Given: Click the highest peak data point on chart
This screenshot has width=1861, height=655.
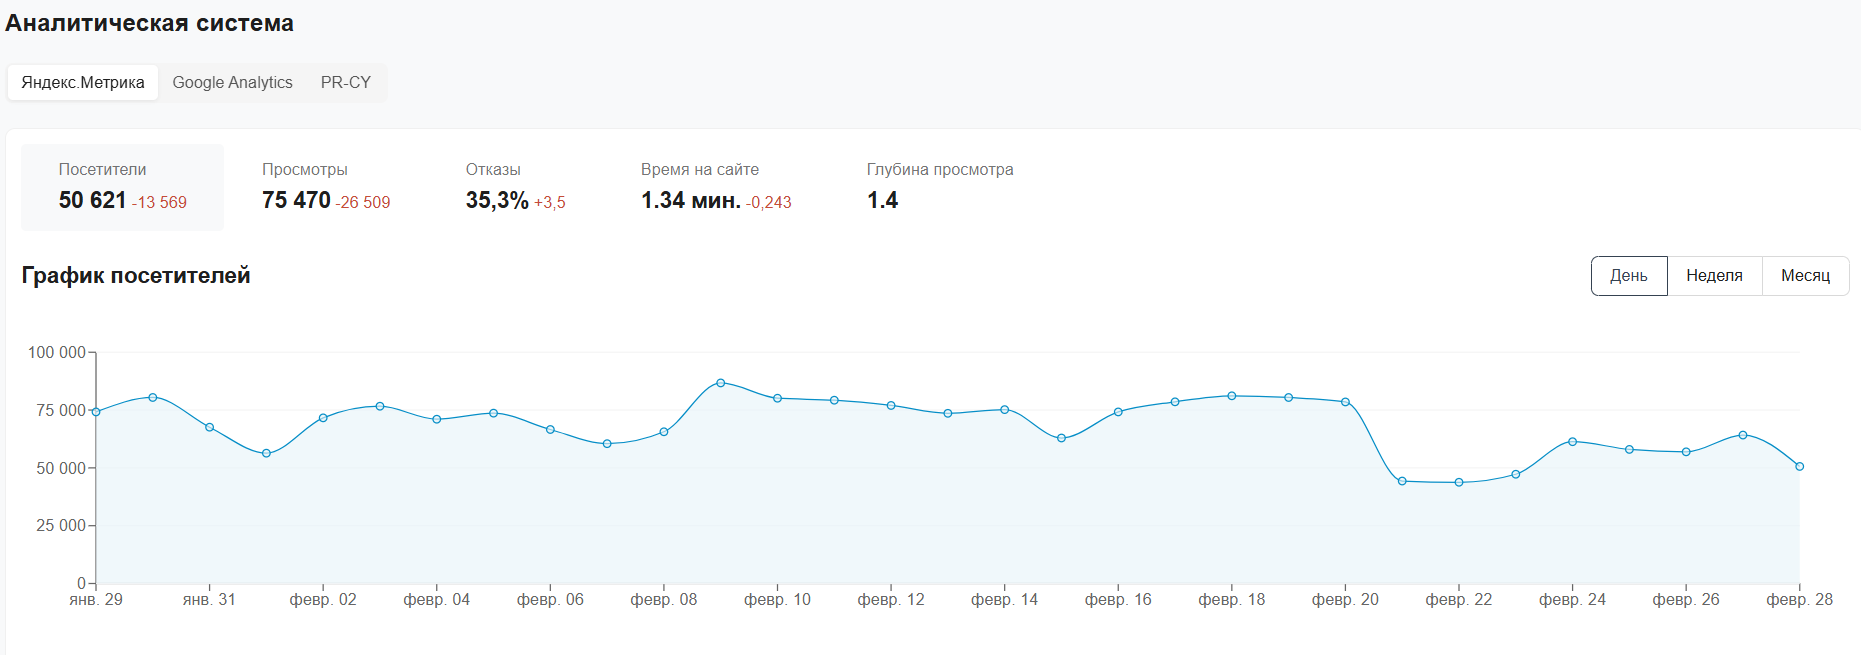Looking at the screenshot, I should pos(721,383).
